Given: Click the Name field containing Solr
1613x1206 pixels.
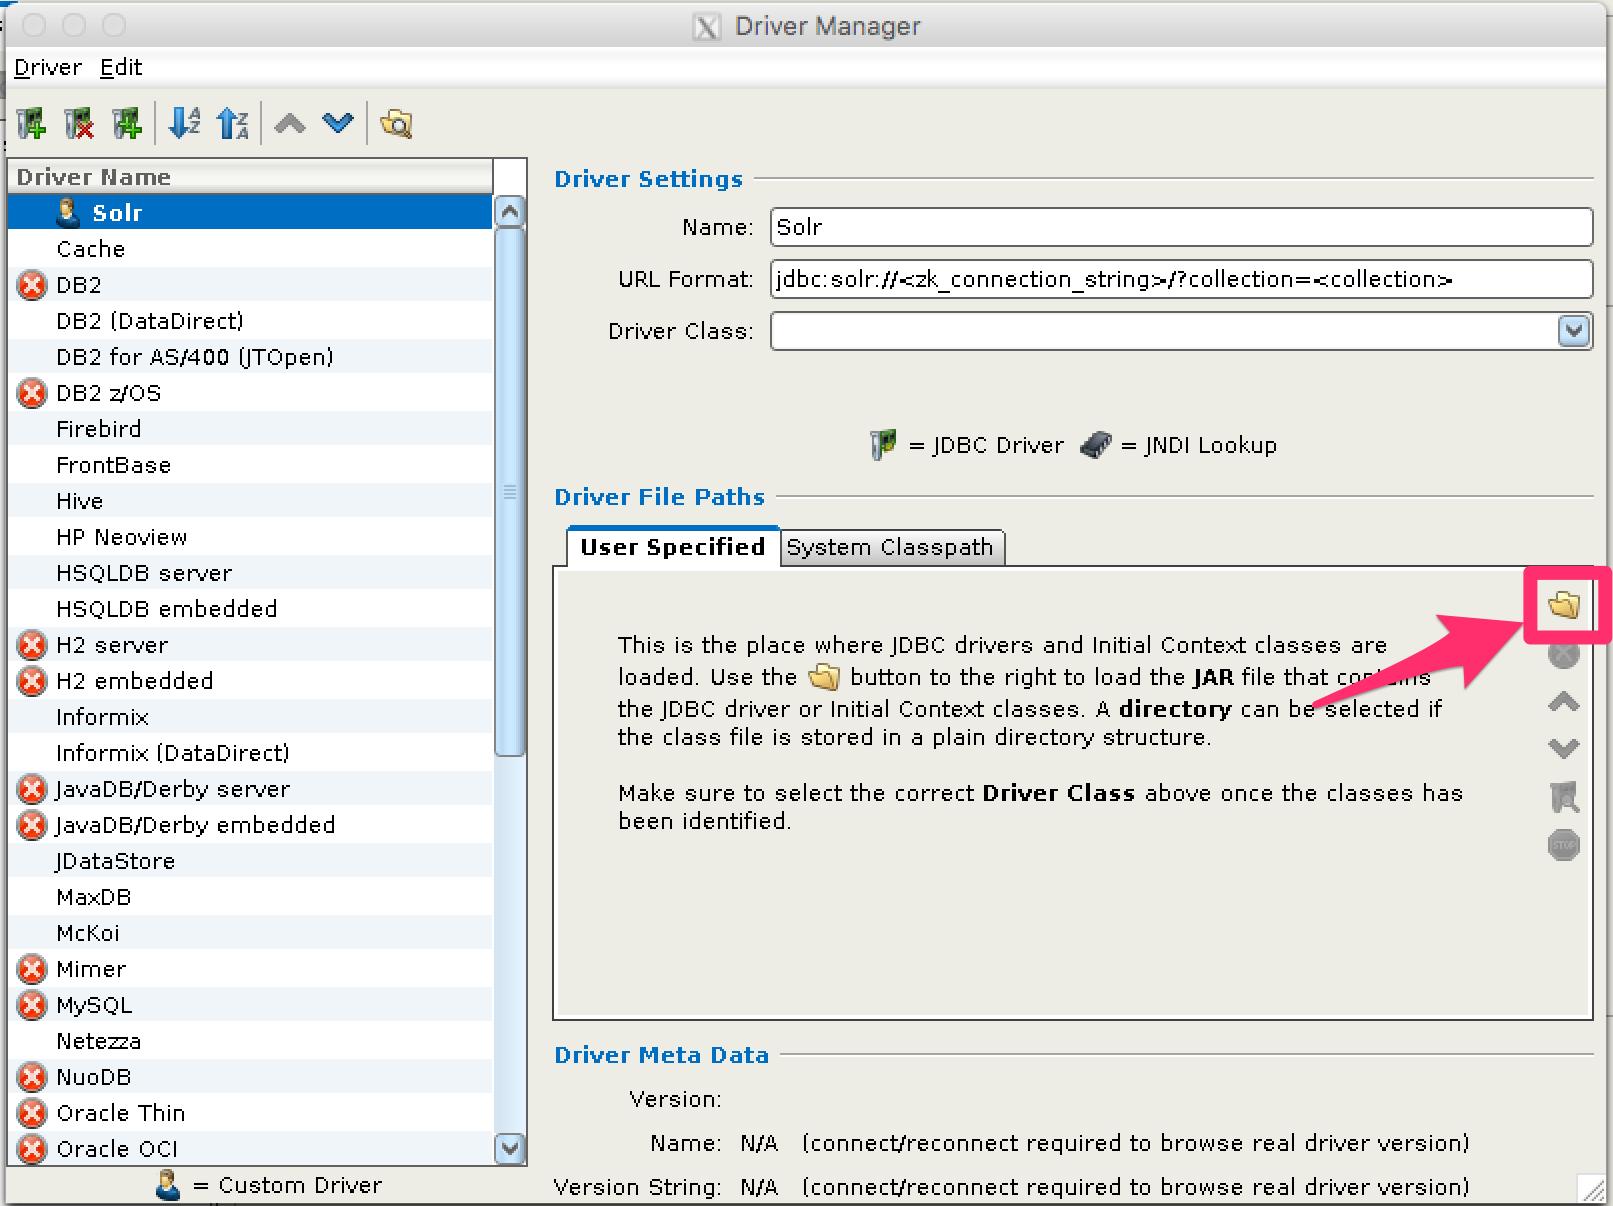Looking at the screenshot, I should (x=1180, y=227).
